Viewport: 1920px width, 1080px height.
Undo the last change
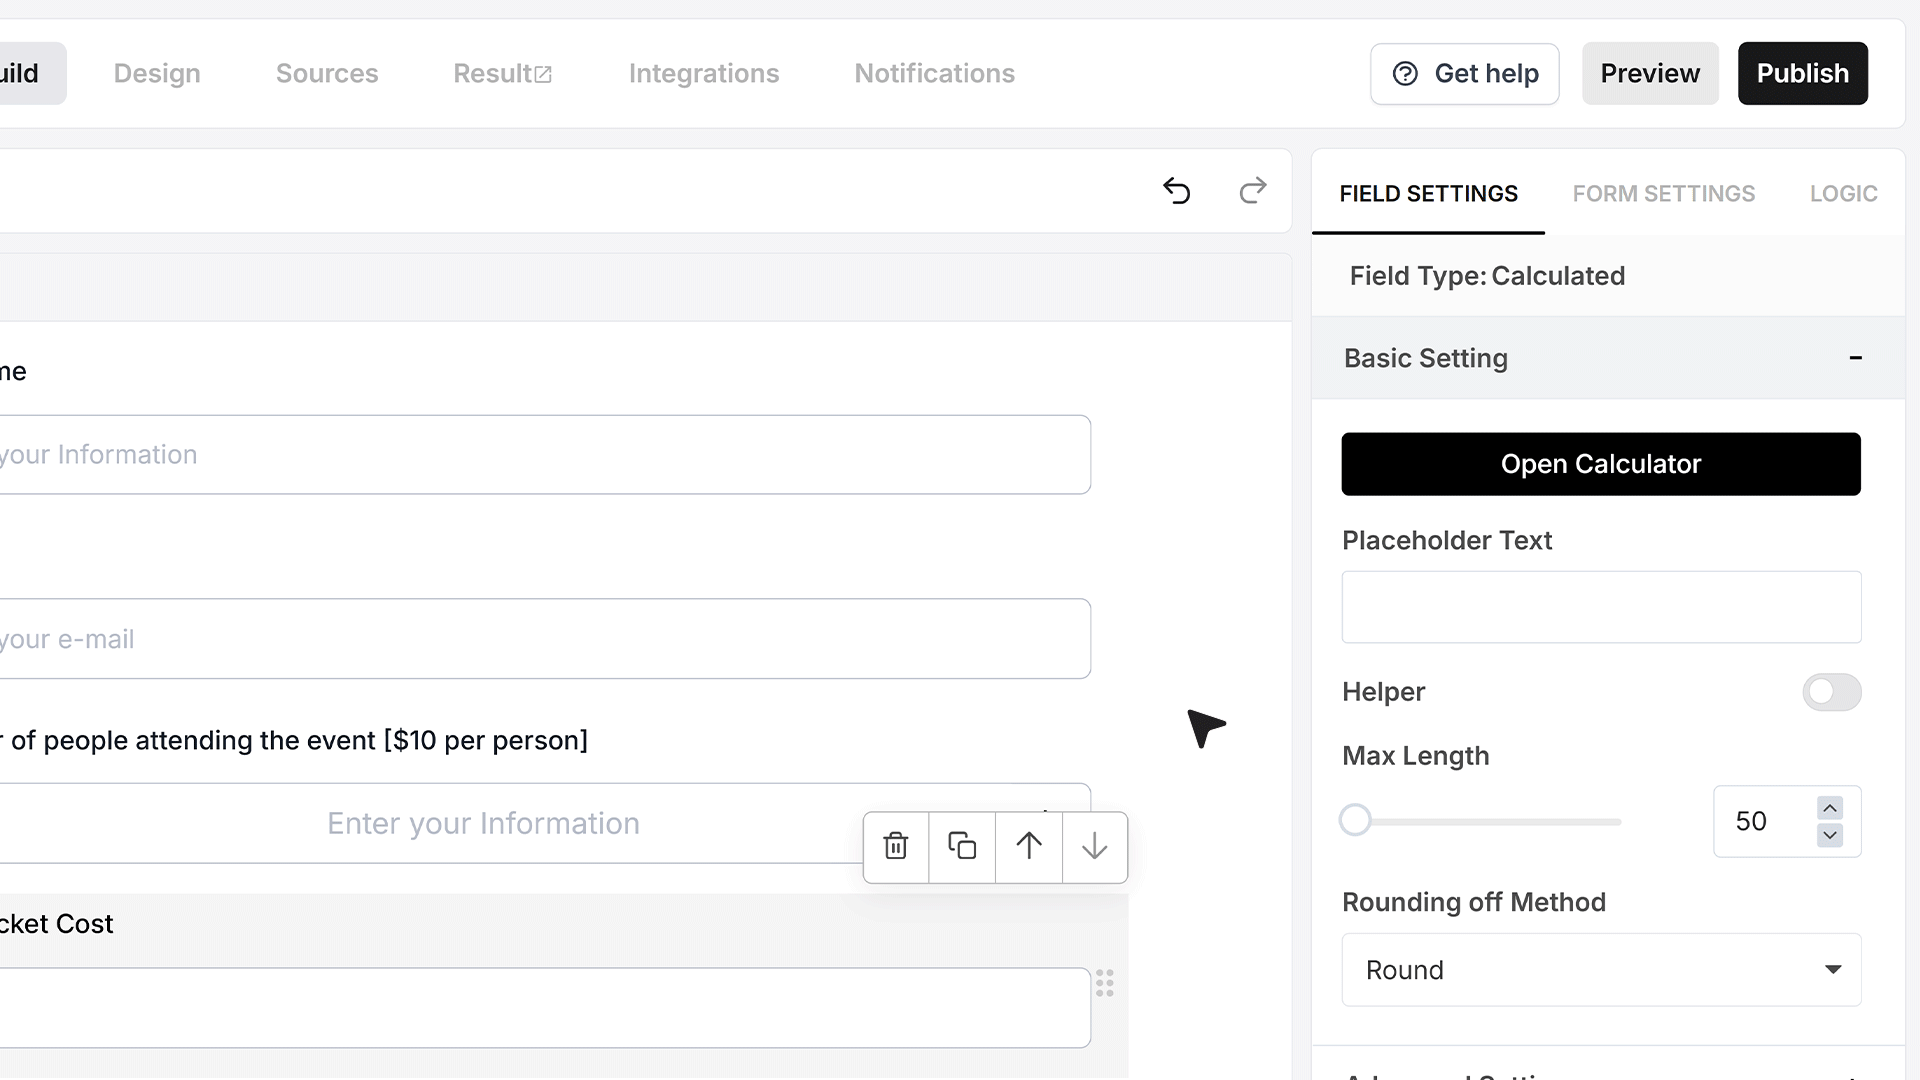pyautogui.click(x=1177, y=190)
